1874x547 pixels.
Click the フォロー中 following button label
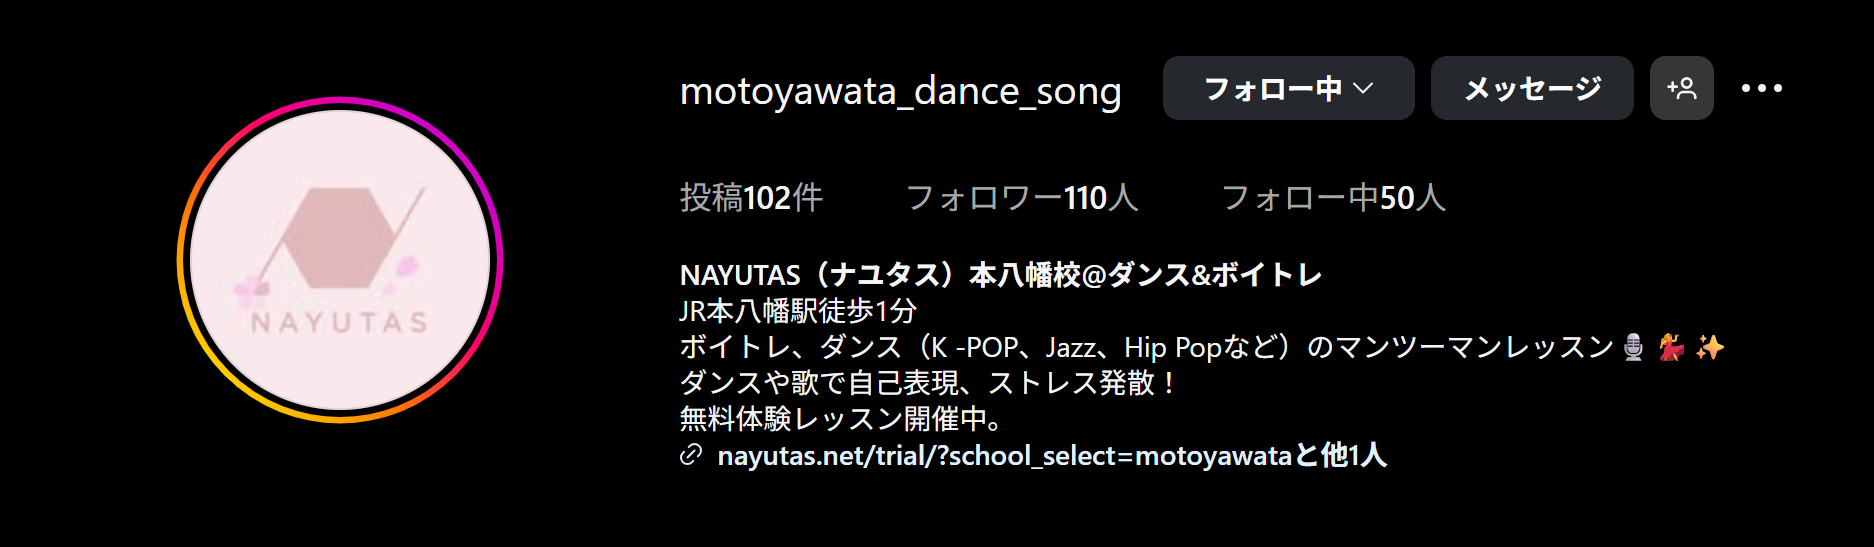[1272, 88]
